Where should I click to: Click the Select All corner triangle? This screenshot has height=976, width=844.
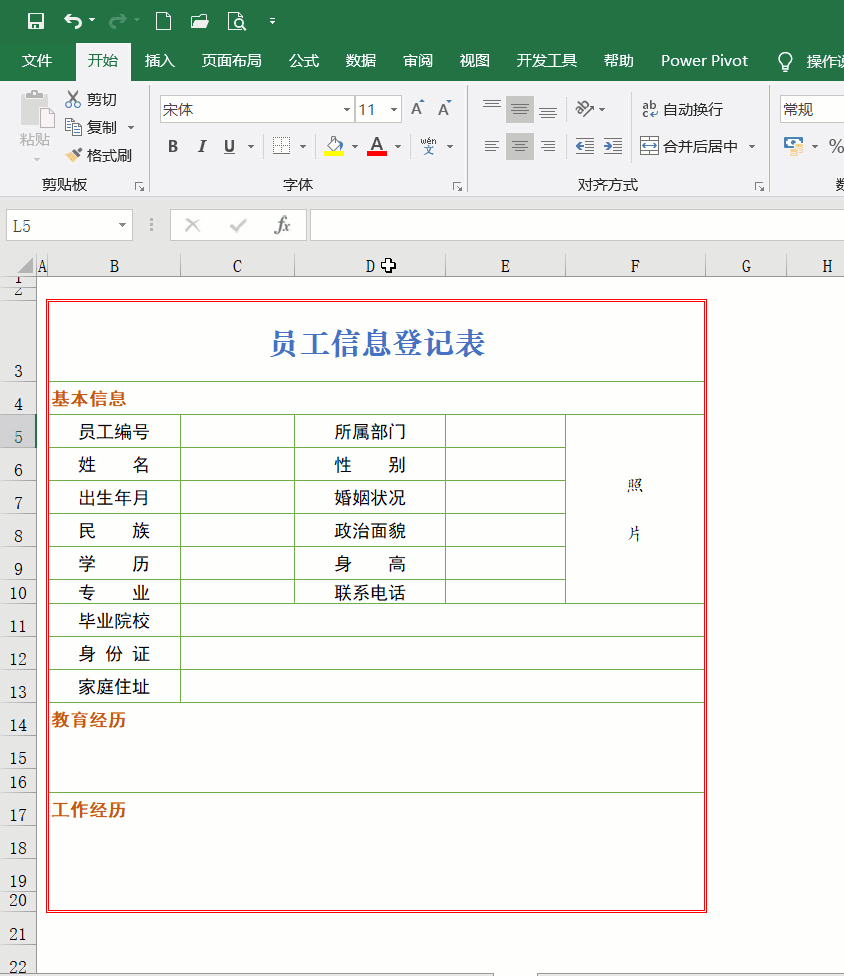(x=25, y=266)
